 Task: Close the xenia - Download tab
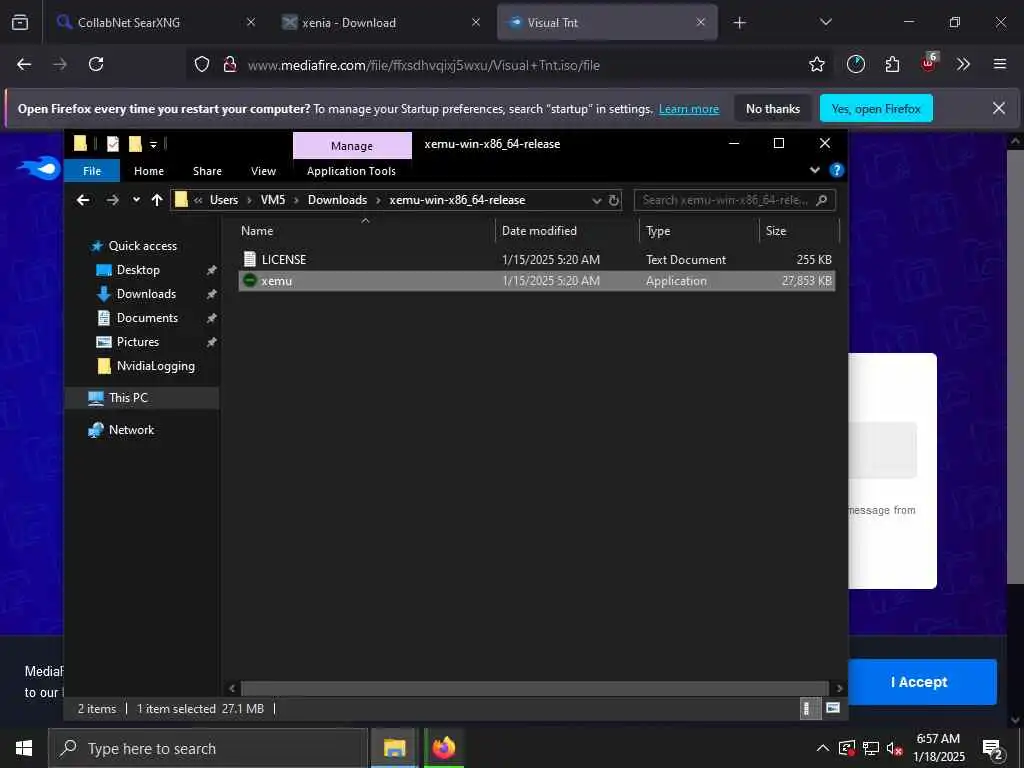[475, 22]
